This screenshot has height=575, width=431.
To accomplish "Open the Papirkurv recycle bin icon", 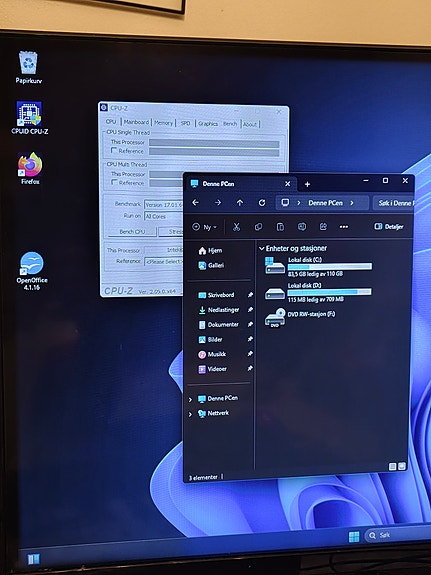I will [x=28, y=67].
